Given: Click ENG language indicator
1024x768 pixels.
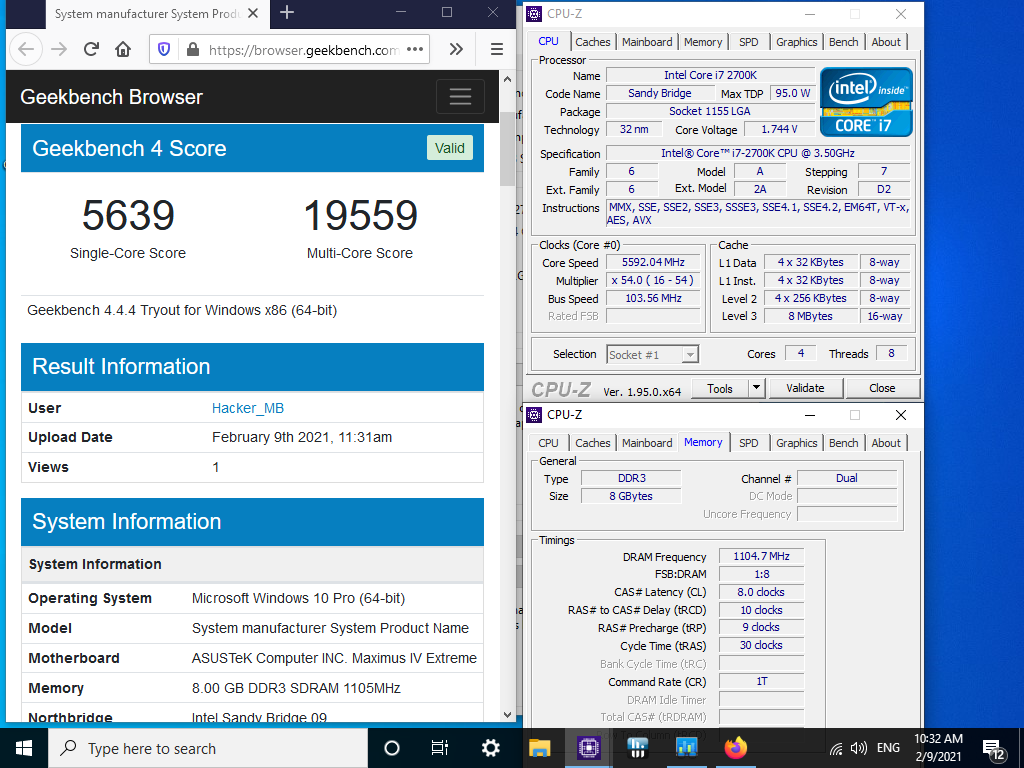Looking at the screenshot, I should [888, 748].
